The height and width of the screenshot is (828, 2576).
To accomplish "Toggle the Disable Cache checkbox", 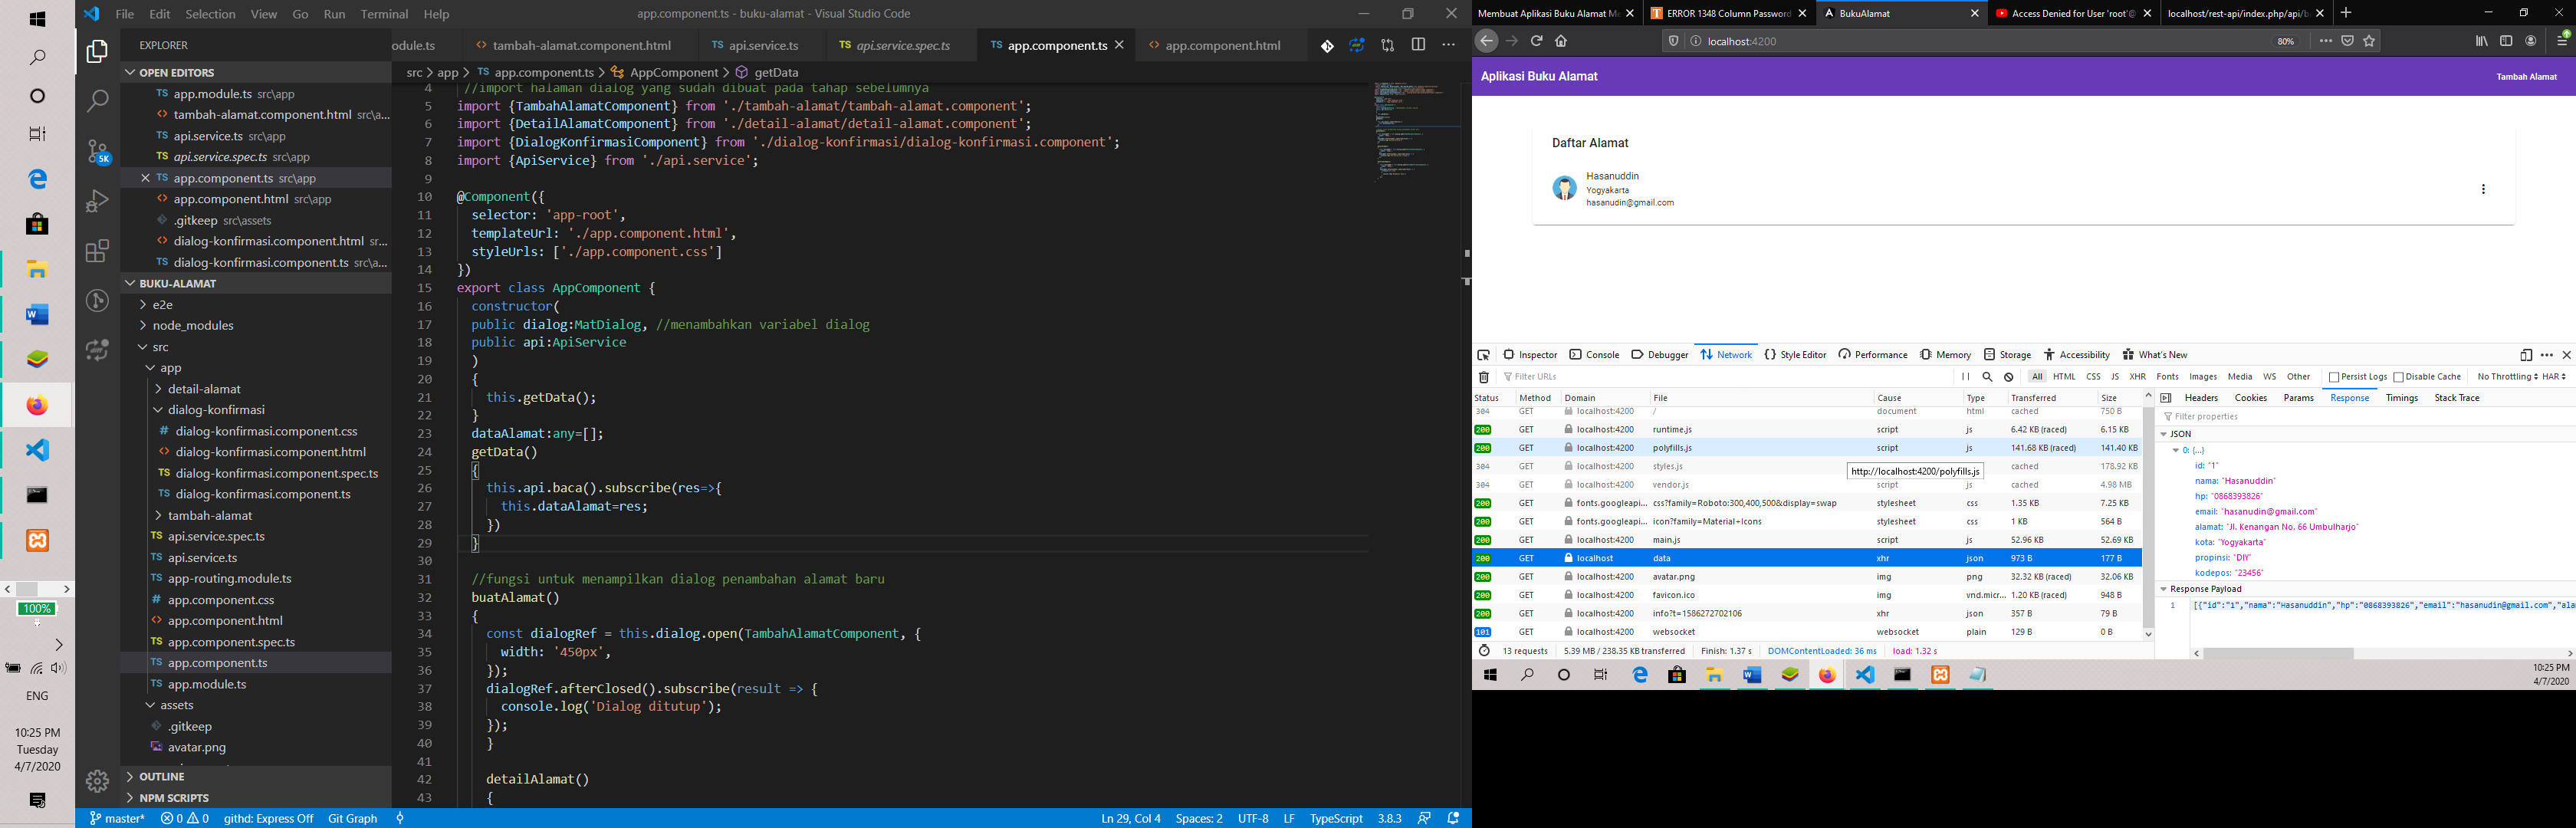I will tap(2398, 377).
